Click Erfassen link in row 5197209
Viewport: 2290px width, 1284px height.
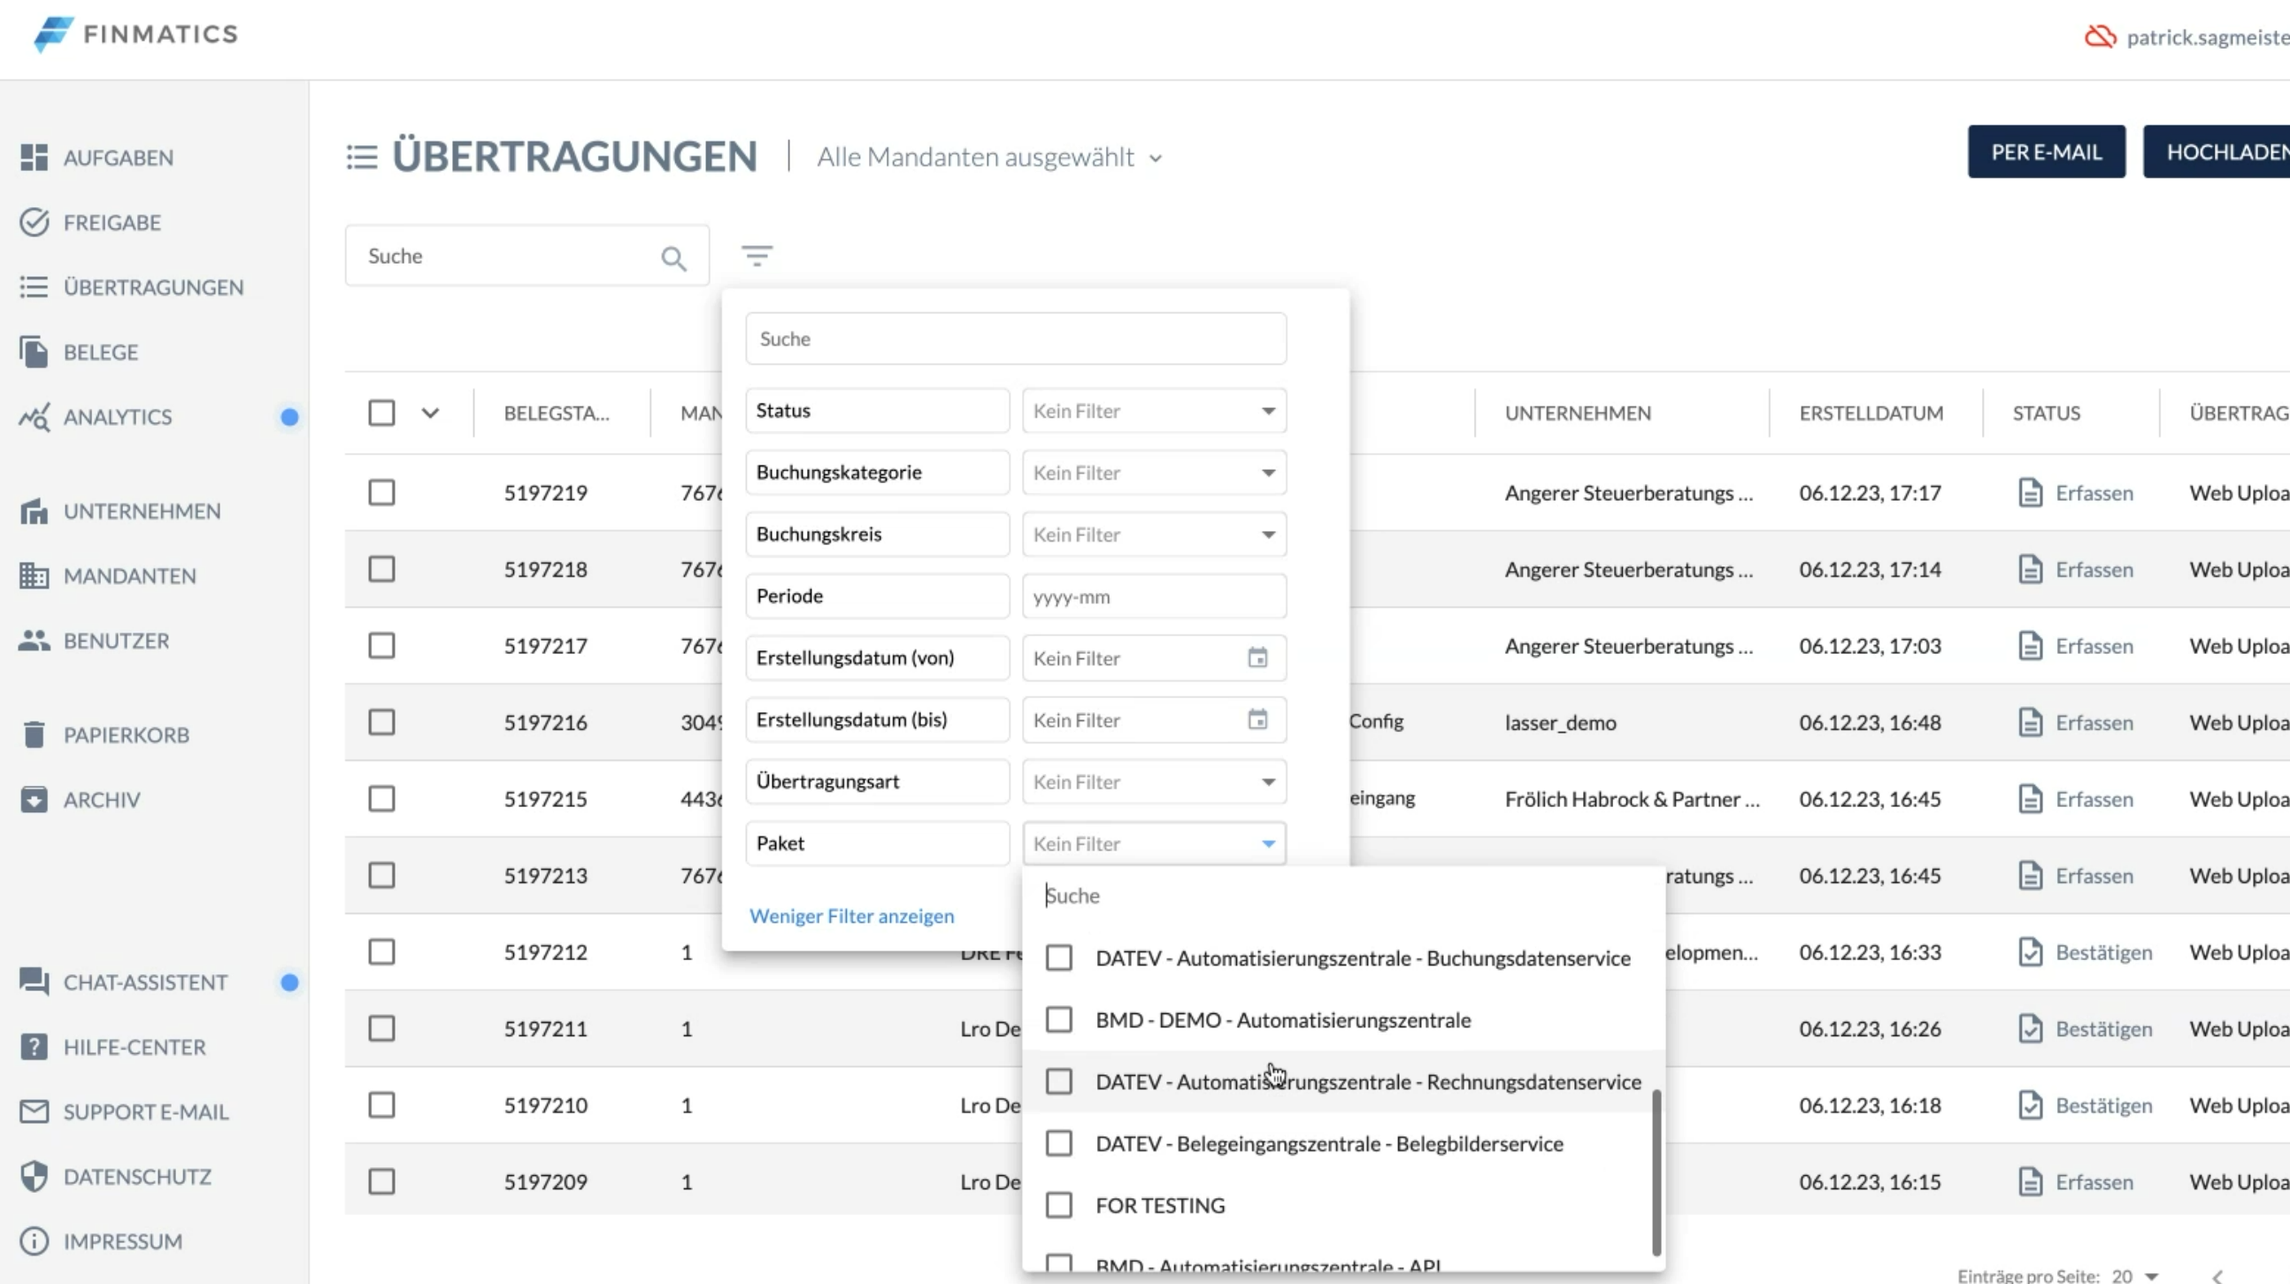2094,1182
